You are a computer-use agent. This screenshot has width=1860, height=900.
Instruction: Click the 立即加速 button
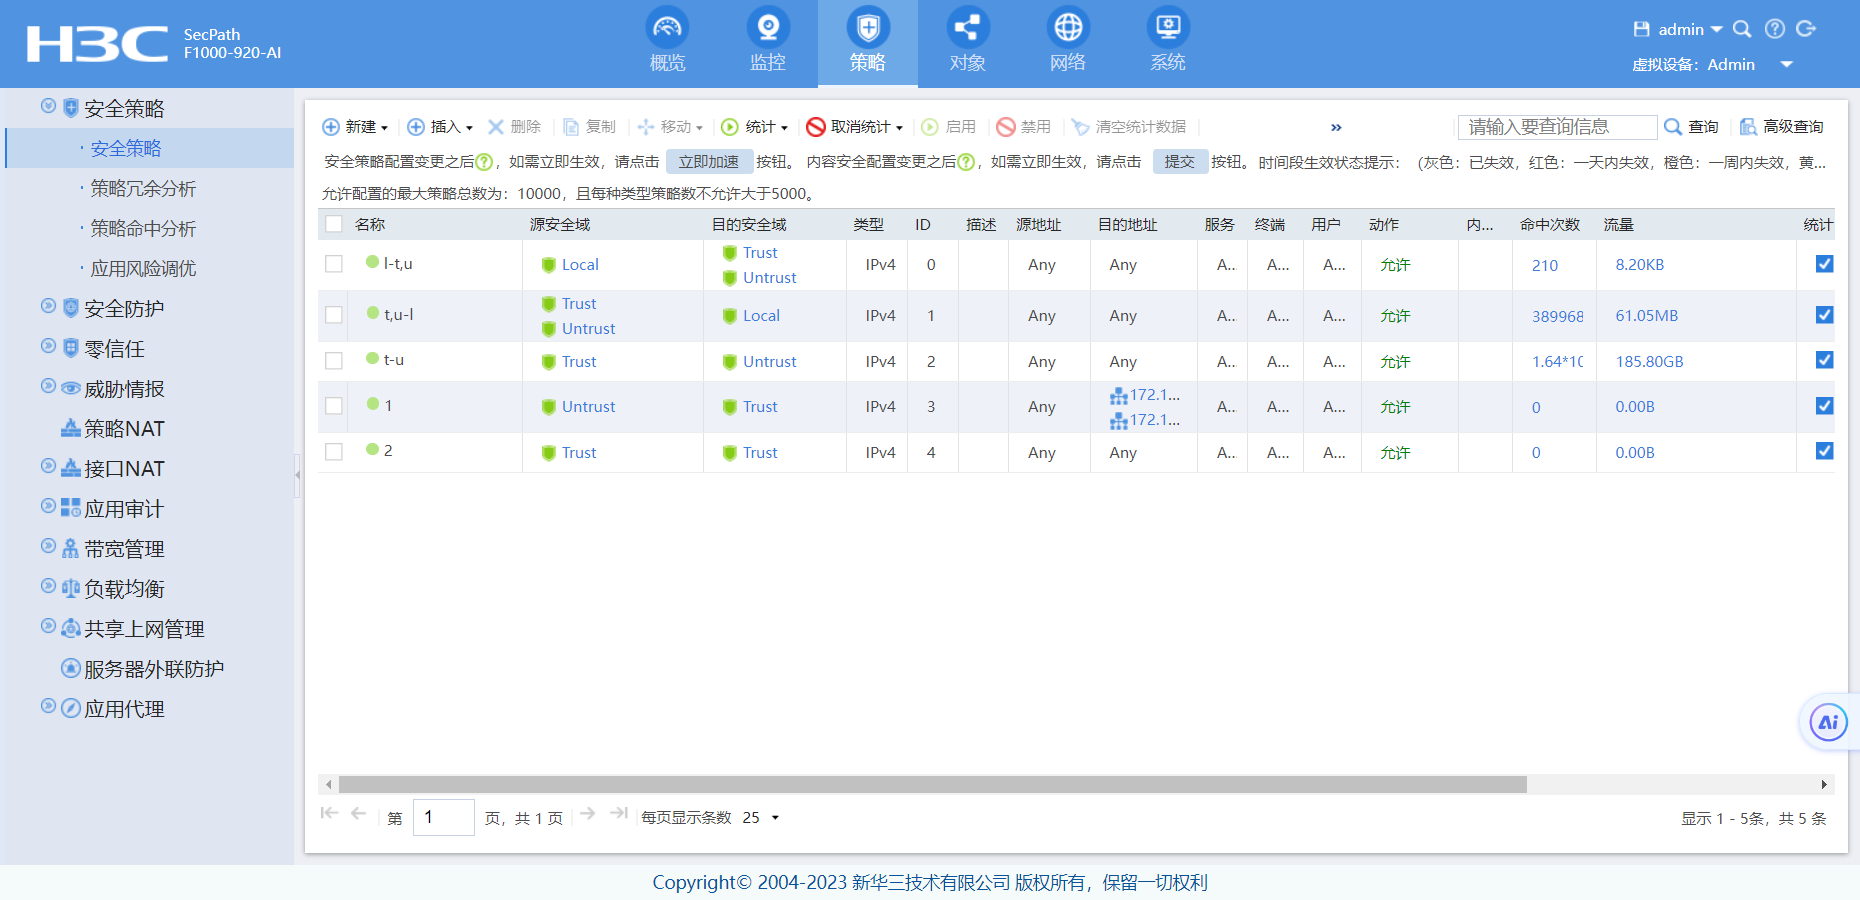click(709, 162)
